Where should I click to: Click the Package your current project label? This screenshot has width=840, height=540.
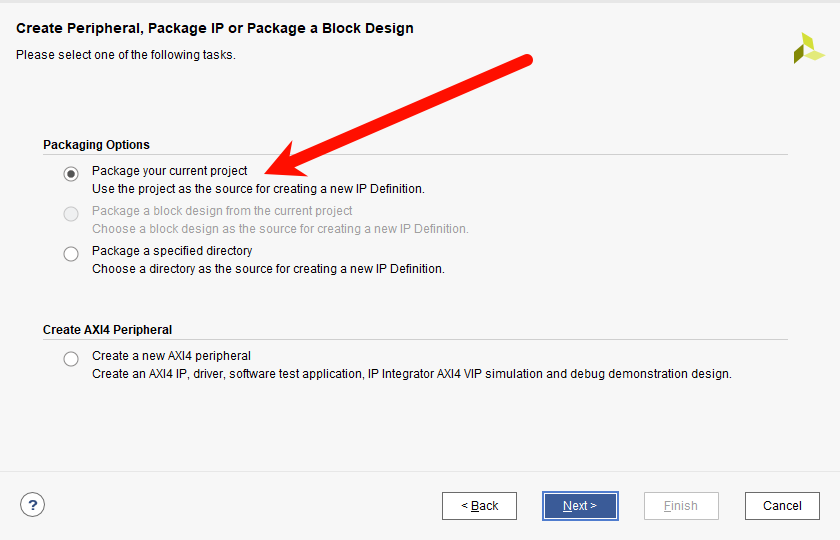click(169, 171)
